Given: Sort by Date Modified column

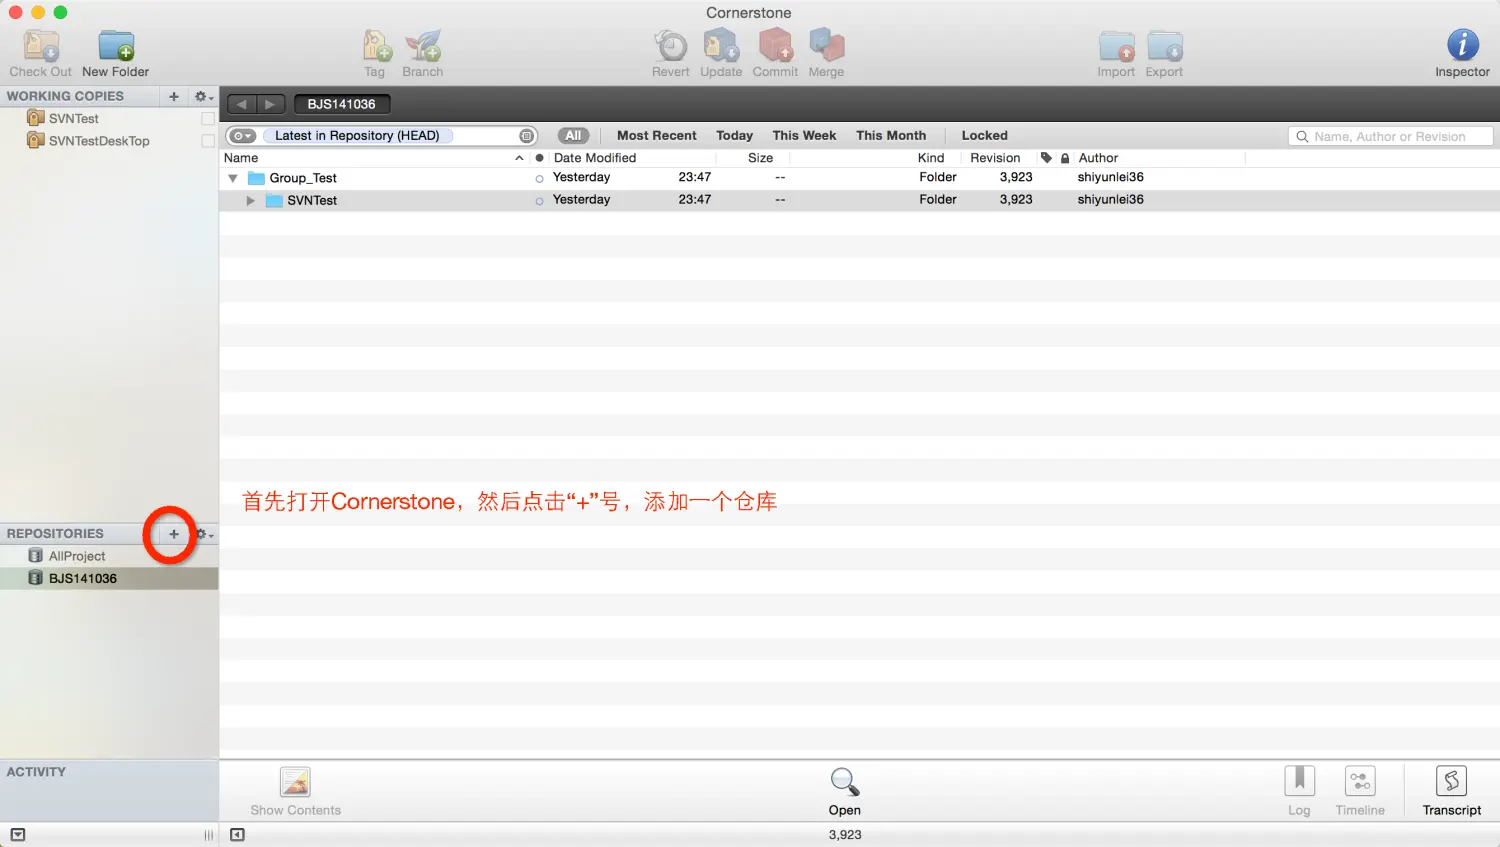Looking at the screenshot, I should (x=595, y=158).
